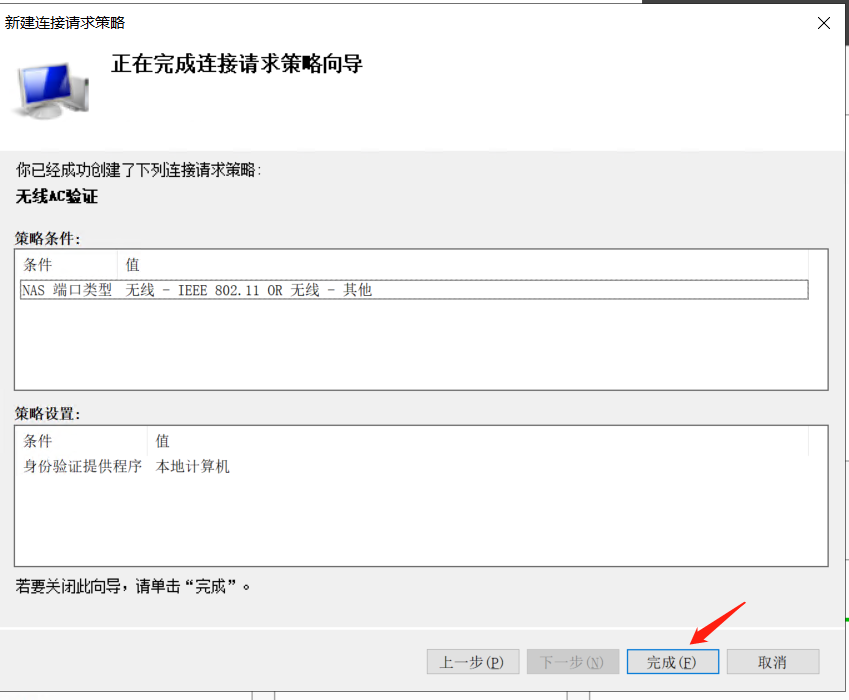Click the policy name 无线AC验证
This screenshot has height=700, width=849.
point(57,197)
